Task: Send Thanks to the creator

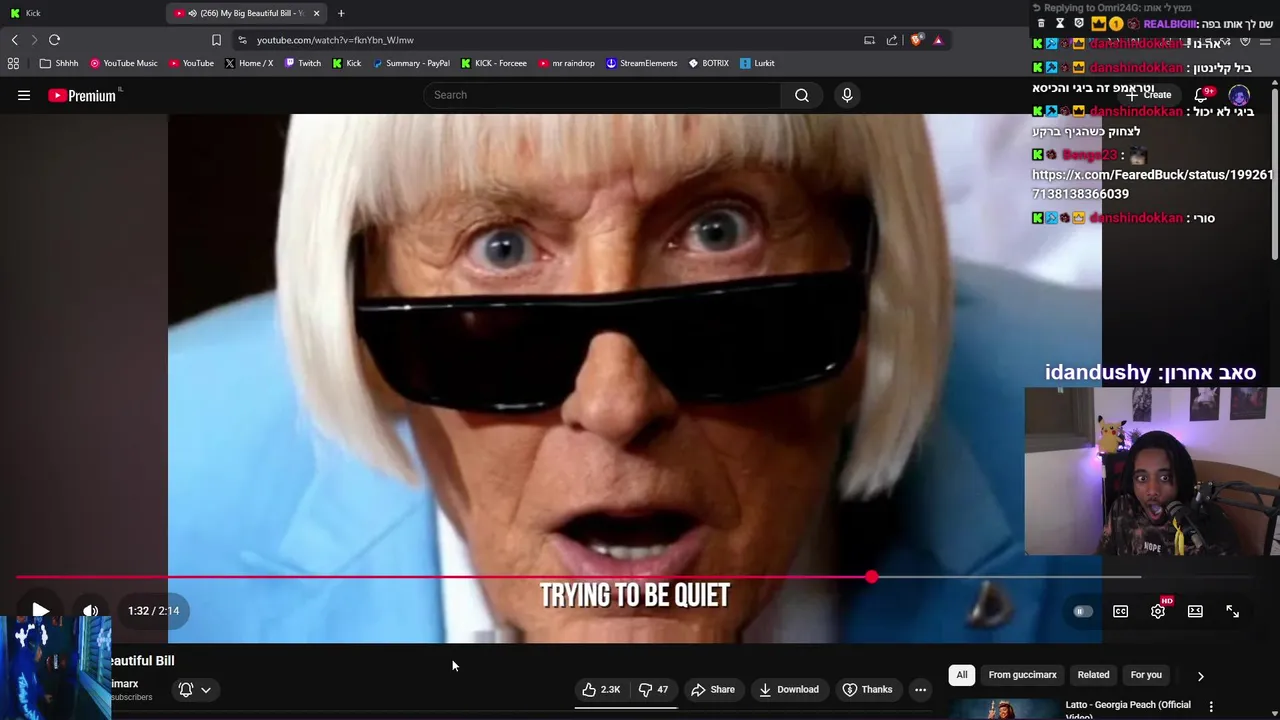Action: (867, 689)
